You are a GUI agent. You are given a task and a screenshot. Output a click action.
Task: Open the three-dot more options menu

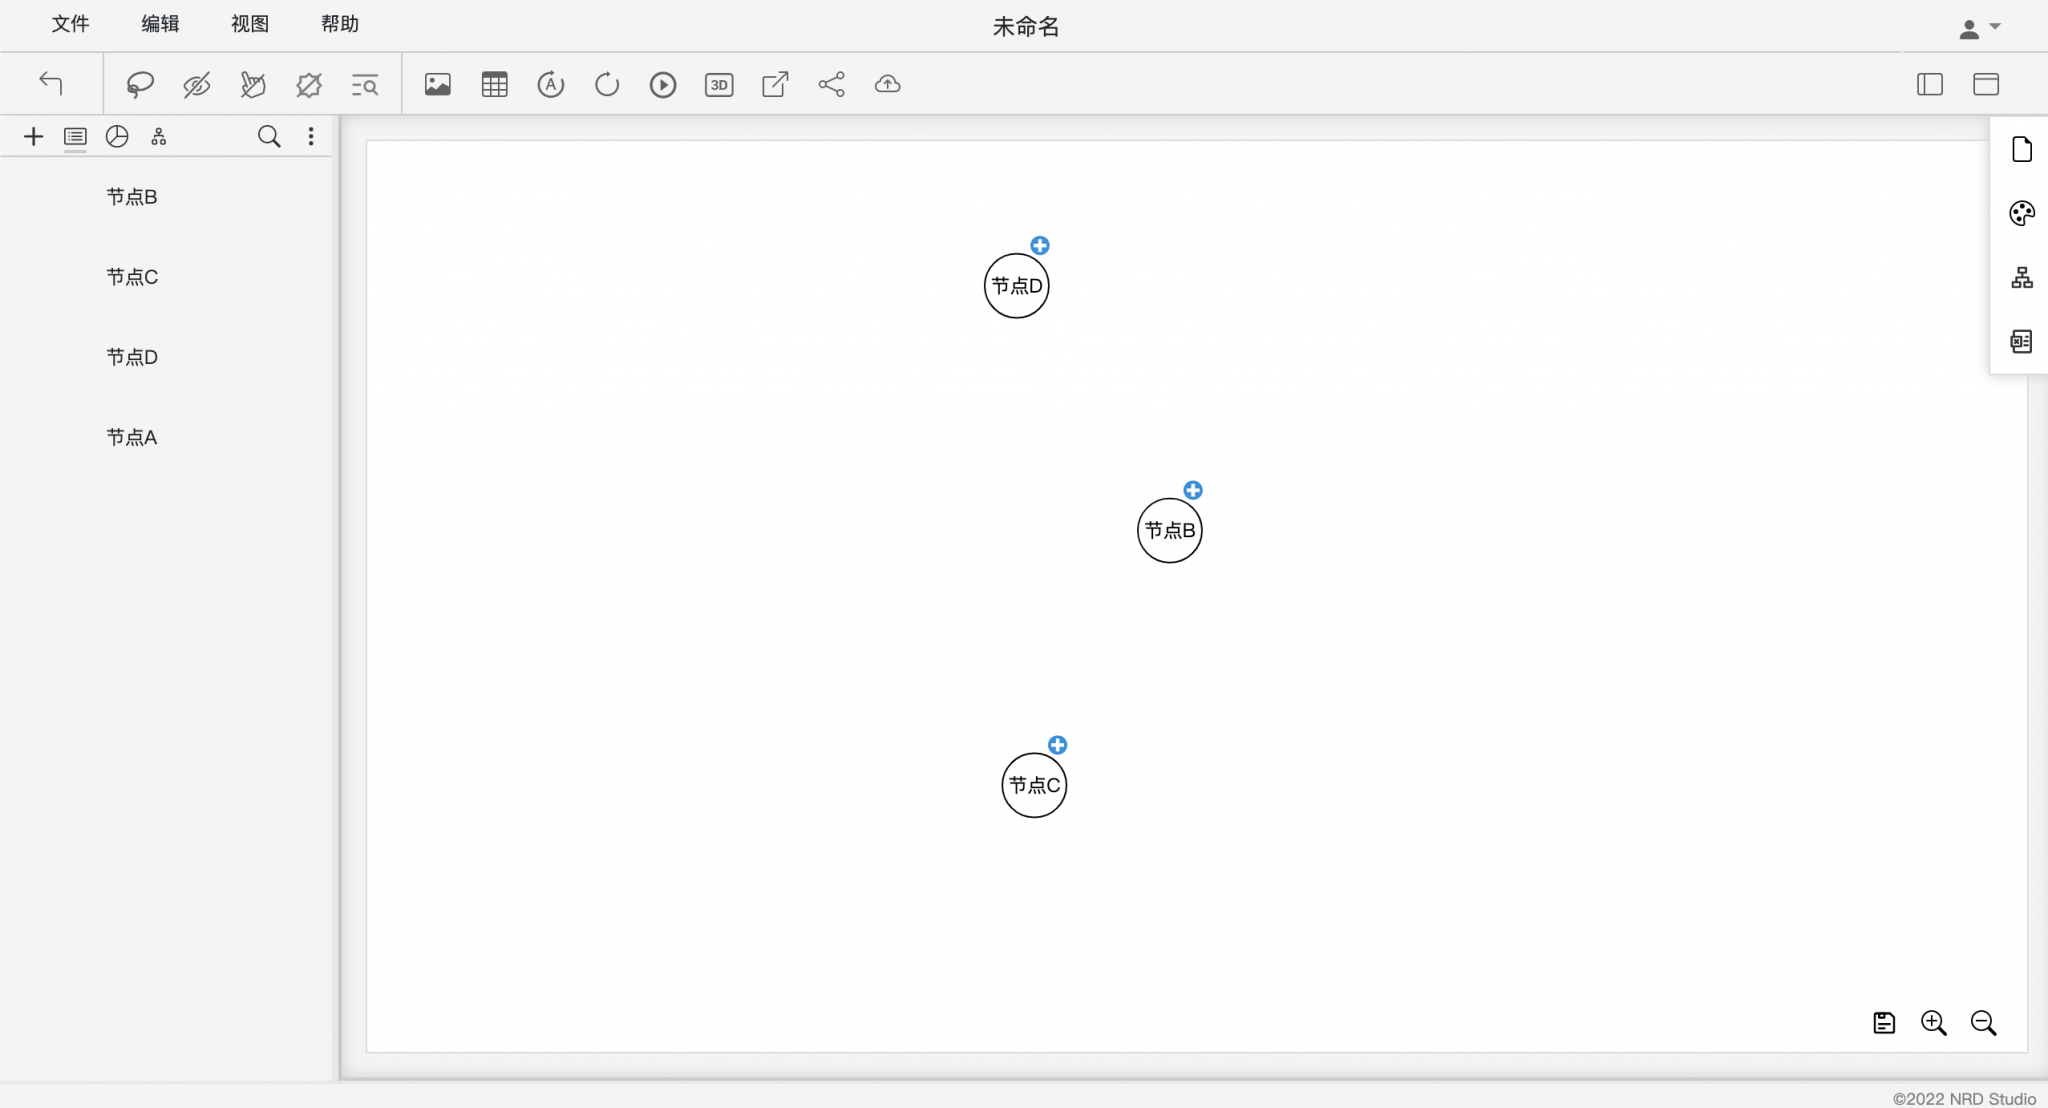coord(311,137)
